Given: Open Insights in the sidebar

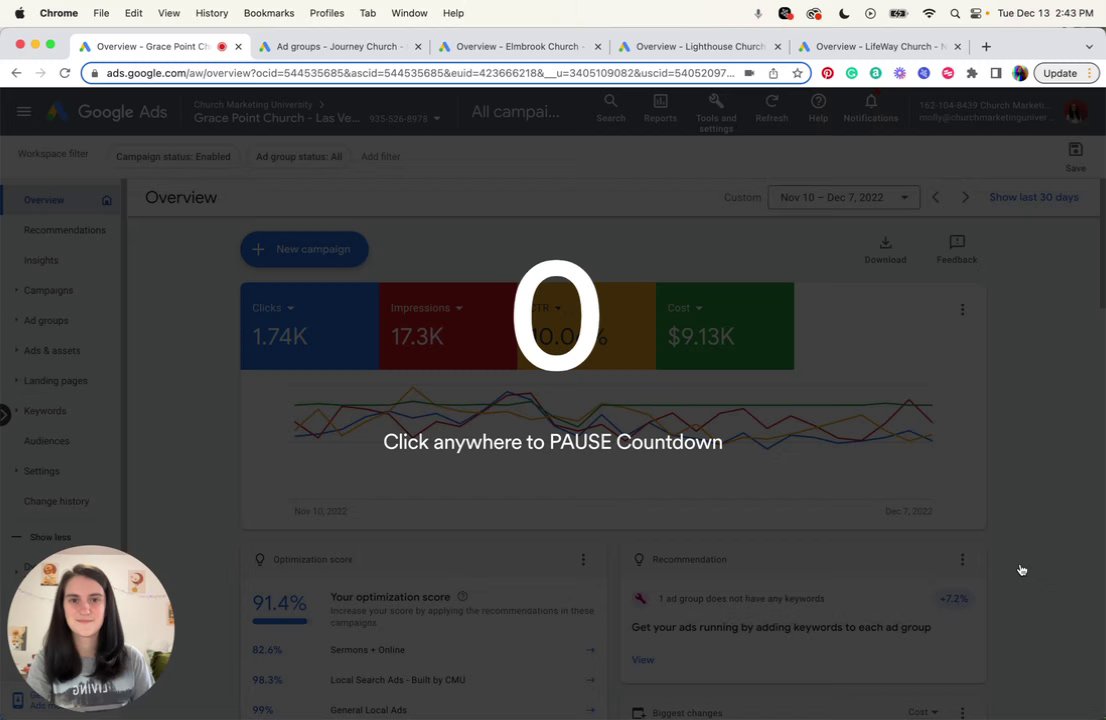Looking at the screenshot, I should [41, 260].
